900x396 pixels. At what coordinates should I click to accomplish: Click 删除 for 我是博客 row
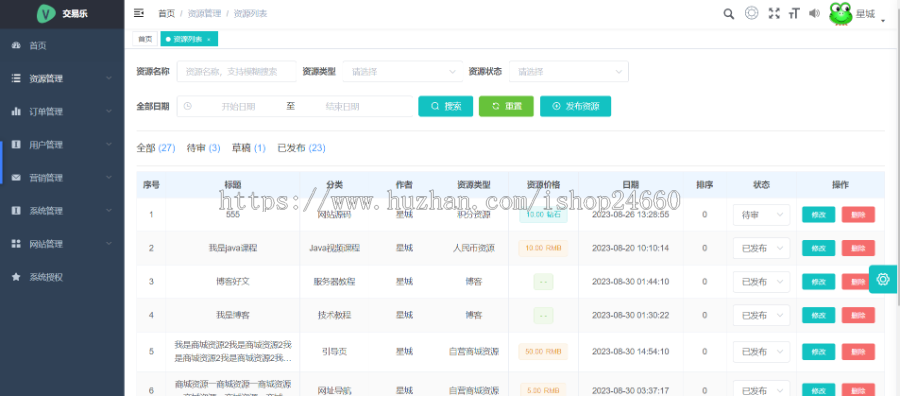[858, 315]
